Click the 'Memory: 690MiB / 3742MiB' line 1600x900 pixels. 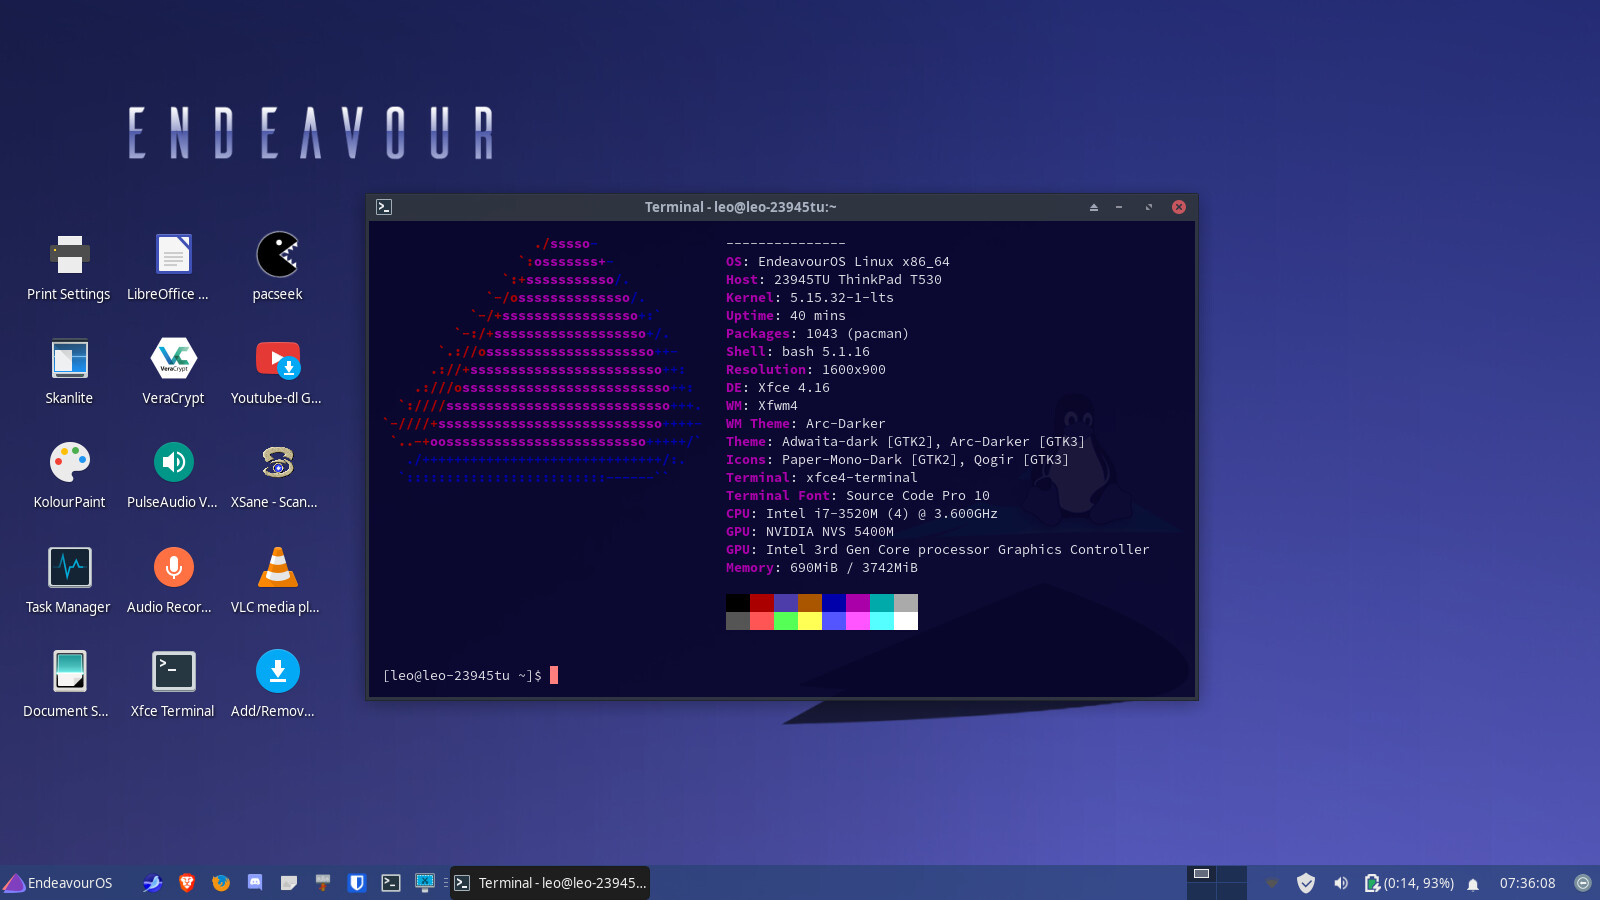(x=821, y=568)
